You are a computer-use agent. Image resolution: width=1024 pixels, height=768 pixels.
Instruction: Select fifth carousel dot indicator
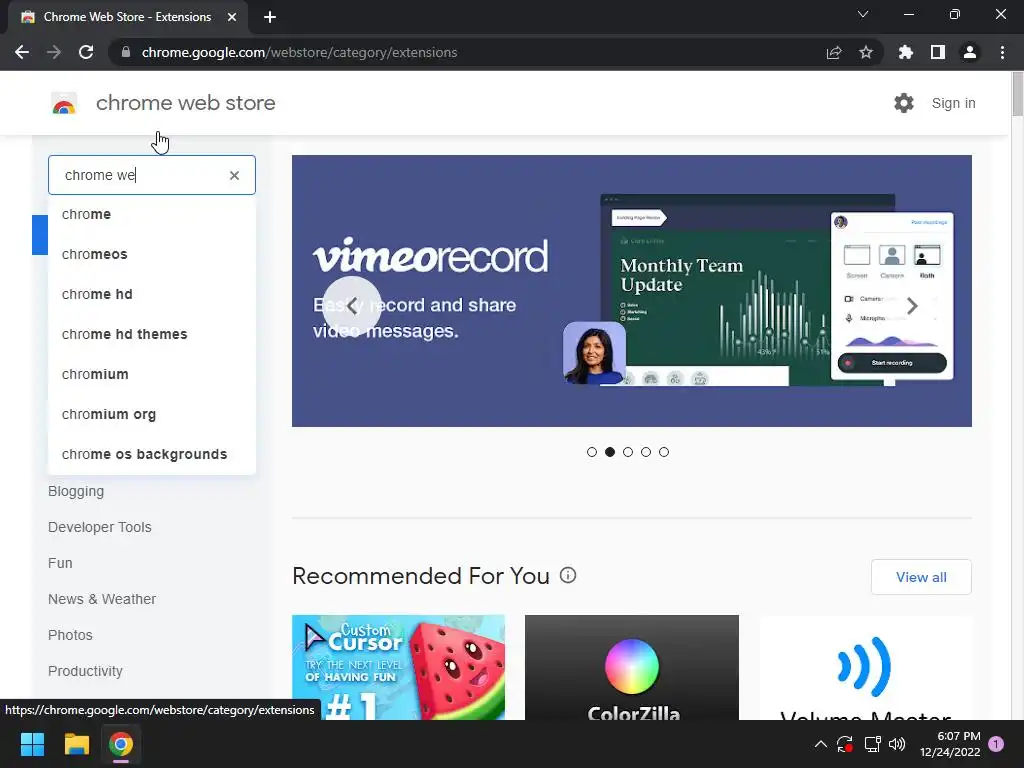(x=664, y=452)
